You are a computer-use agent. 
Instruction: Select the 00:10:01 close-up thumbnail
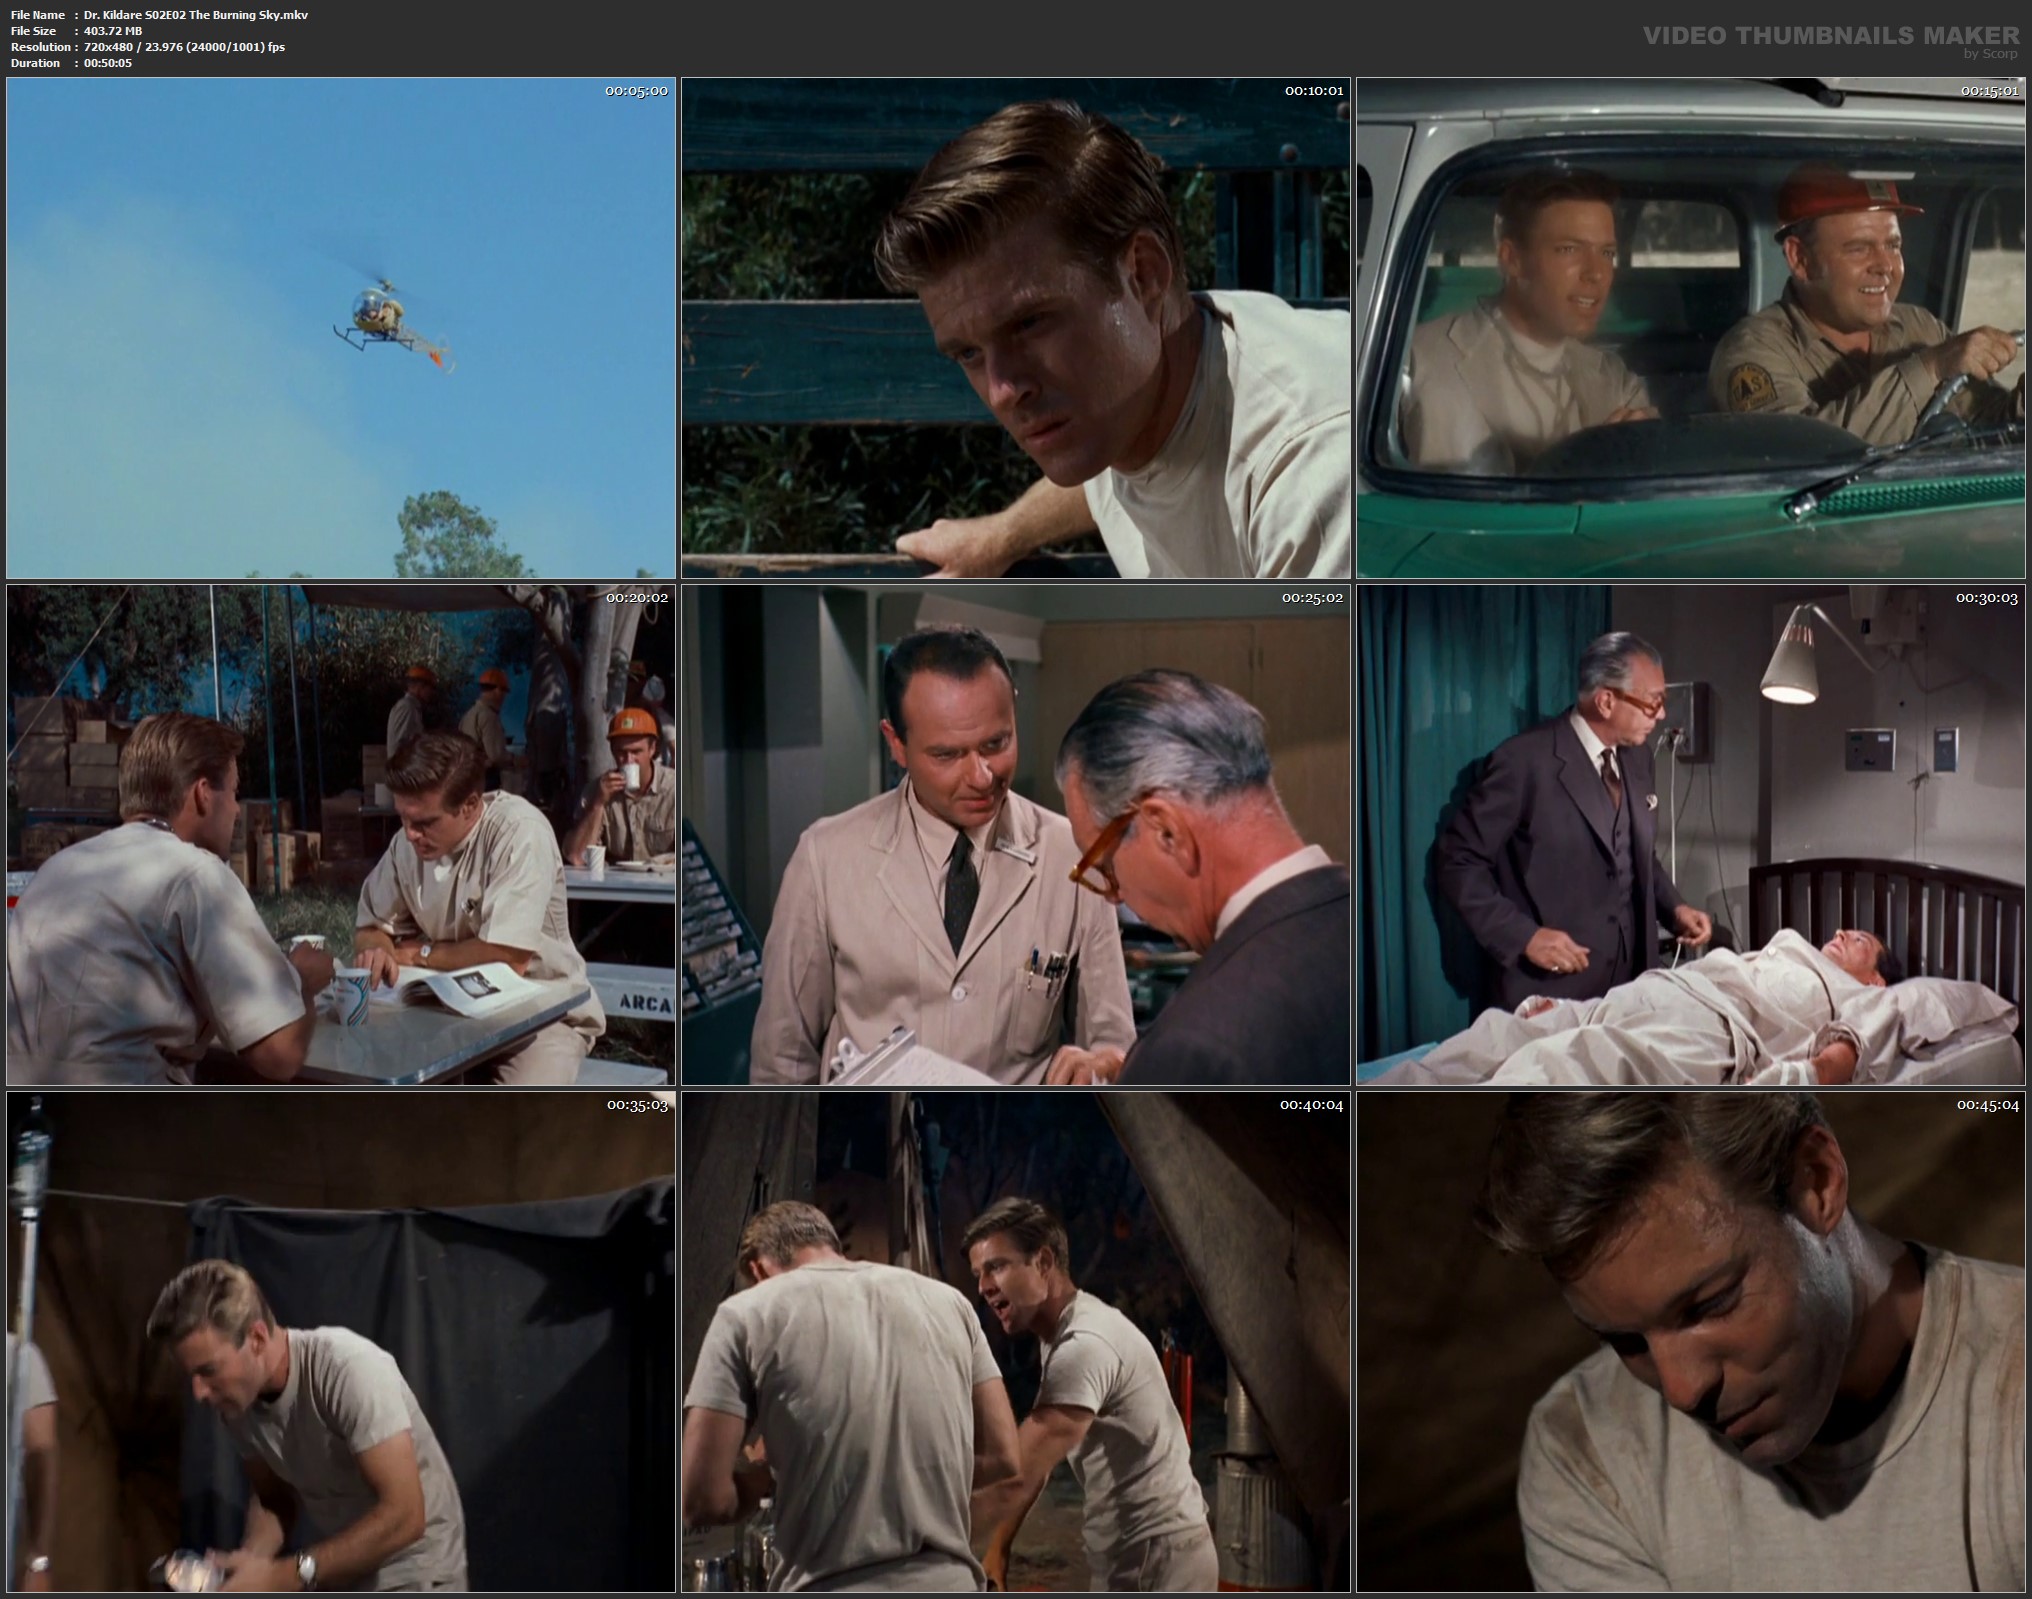click(x=1015, y=328)
